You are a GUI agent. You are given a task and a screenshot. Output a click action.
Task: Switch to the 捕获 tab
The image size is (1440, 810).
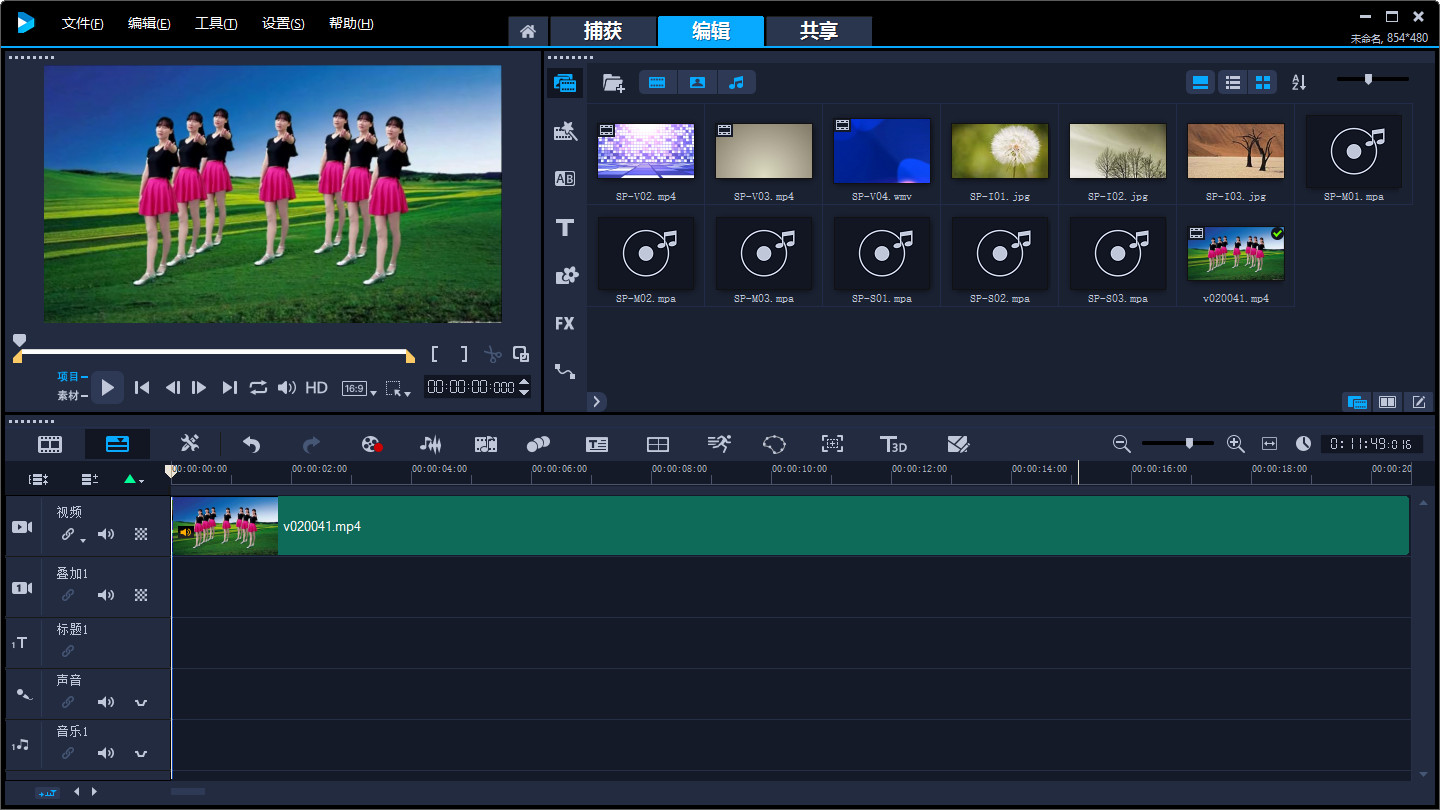(x=603, y=31)
